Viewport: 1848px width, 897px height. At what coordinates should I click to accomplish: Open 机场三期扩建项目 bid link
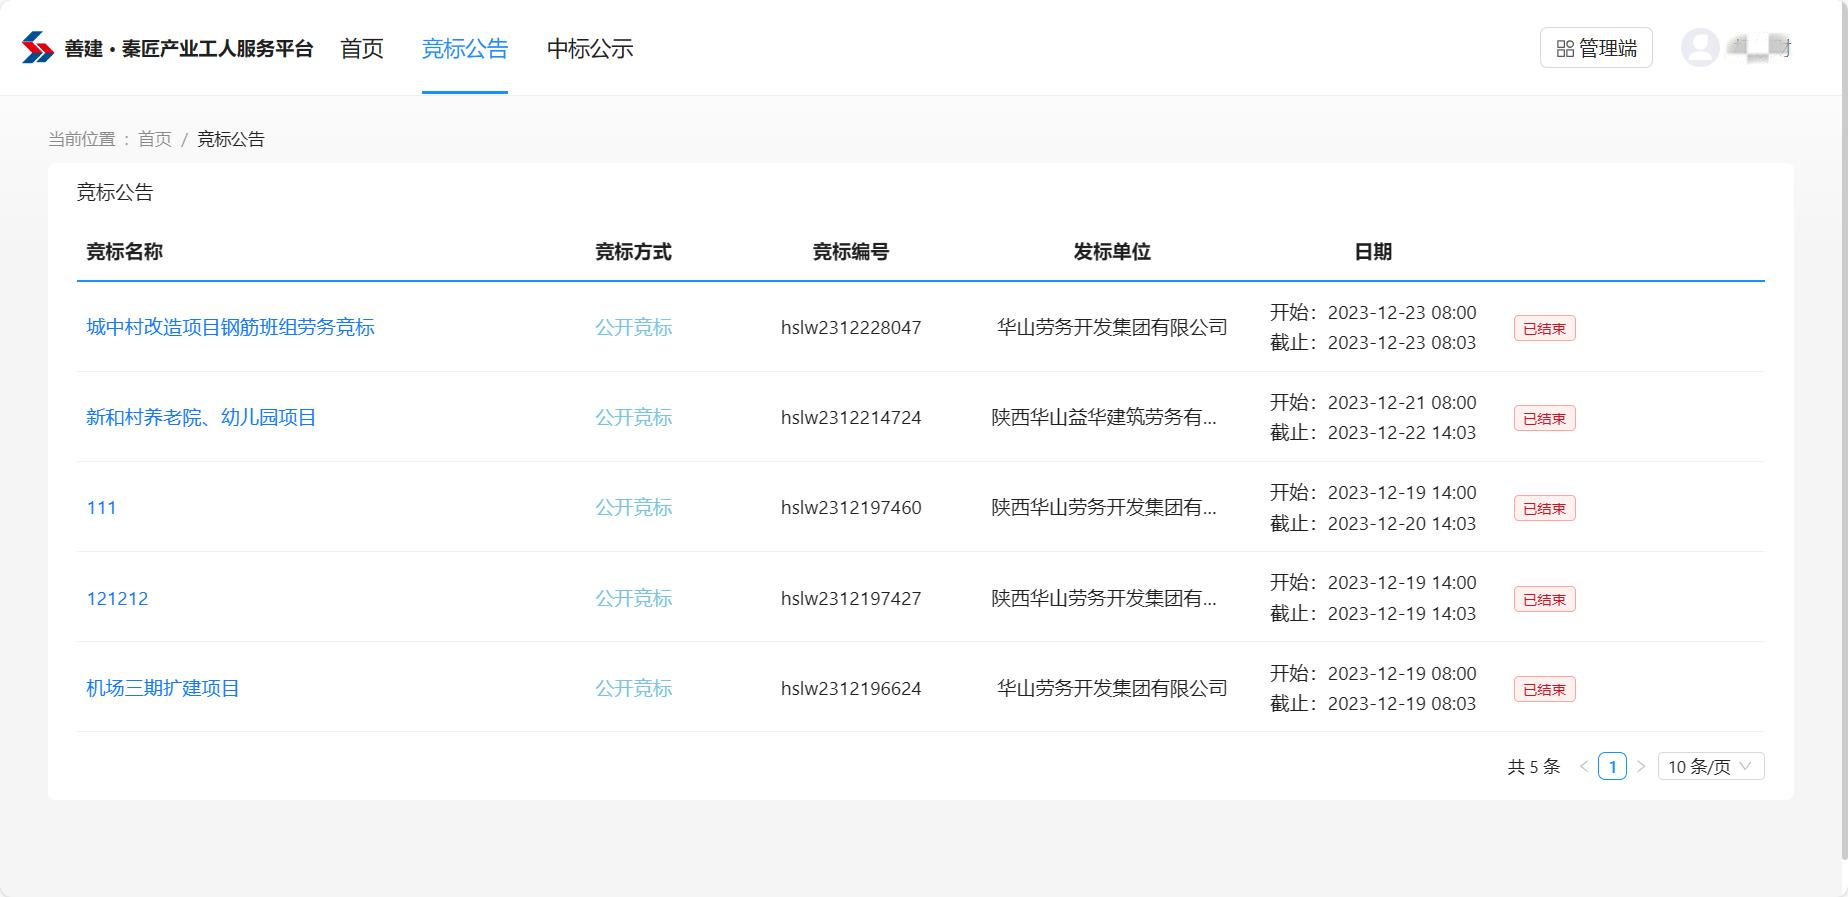tap(163, 688)
